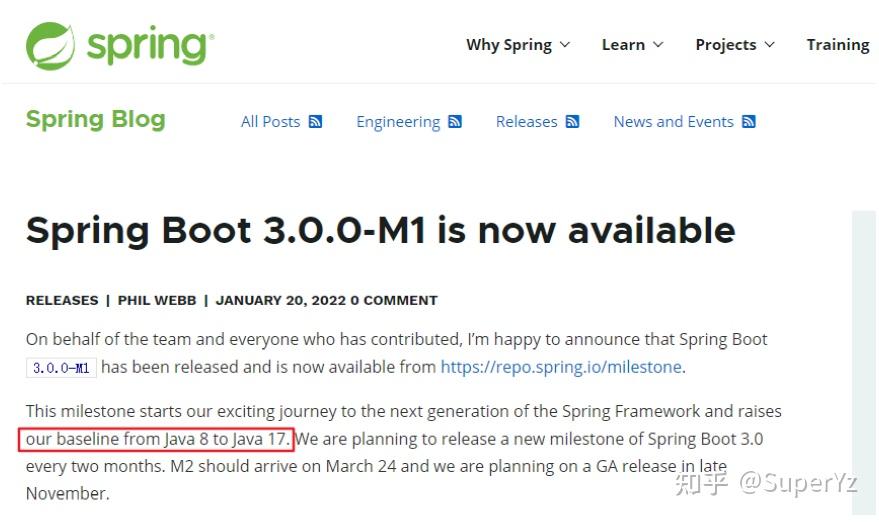The height and width of the screenshot is (522, 879).
Task: Open the Projects dropdown chevron
Action: pos(770,45)
